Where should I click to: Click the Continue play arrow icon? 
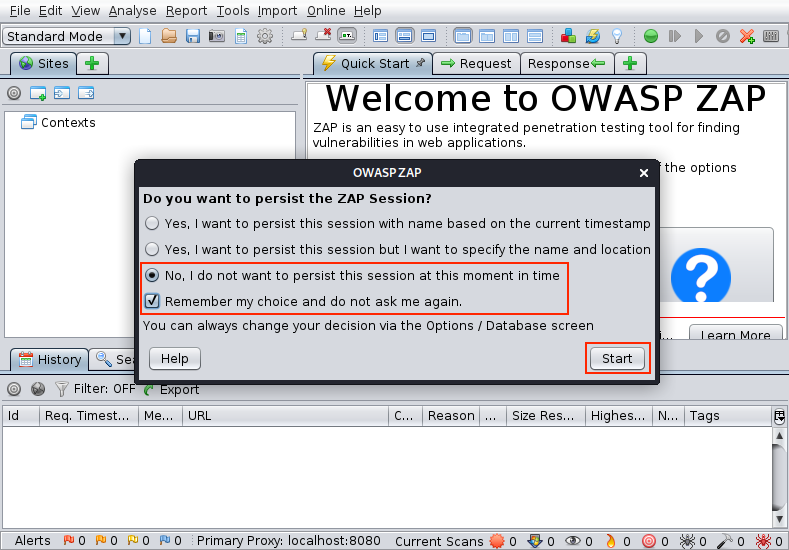point(698,36)
